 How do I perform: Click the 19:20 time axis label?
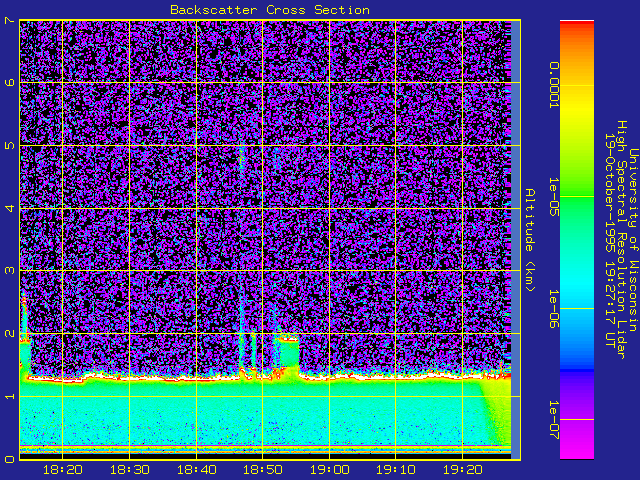462,470
